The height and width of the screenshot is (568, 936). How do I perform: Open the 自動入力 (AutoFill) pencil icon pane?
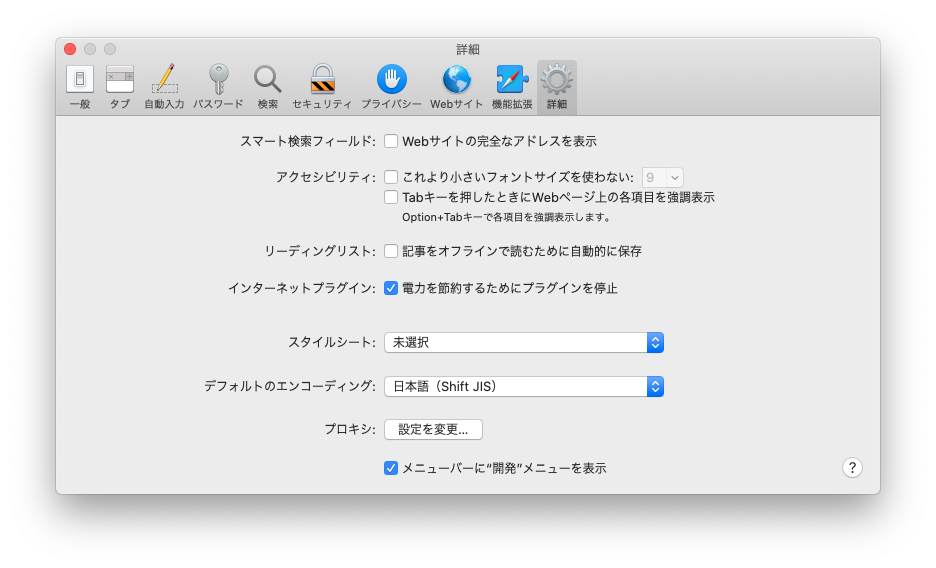[x=164, y=87]
